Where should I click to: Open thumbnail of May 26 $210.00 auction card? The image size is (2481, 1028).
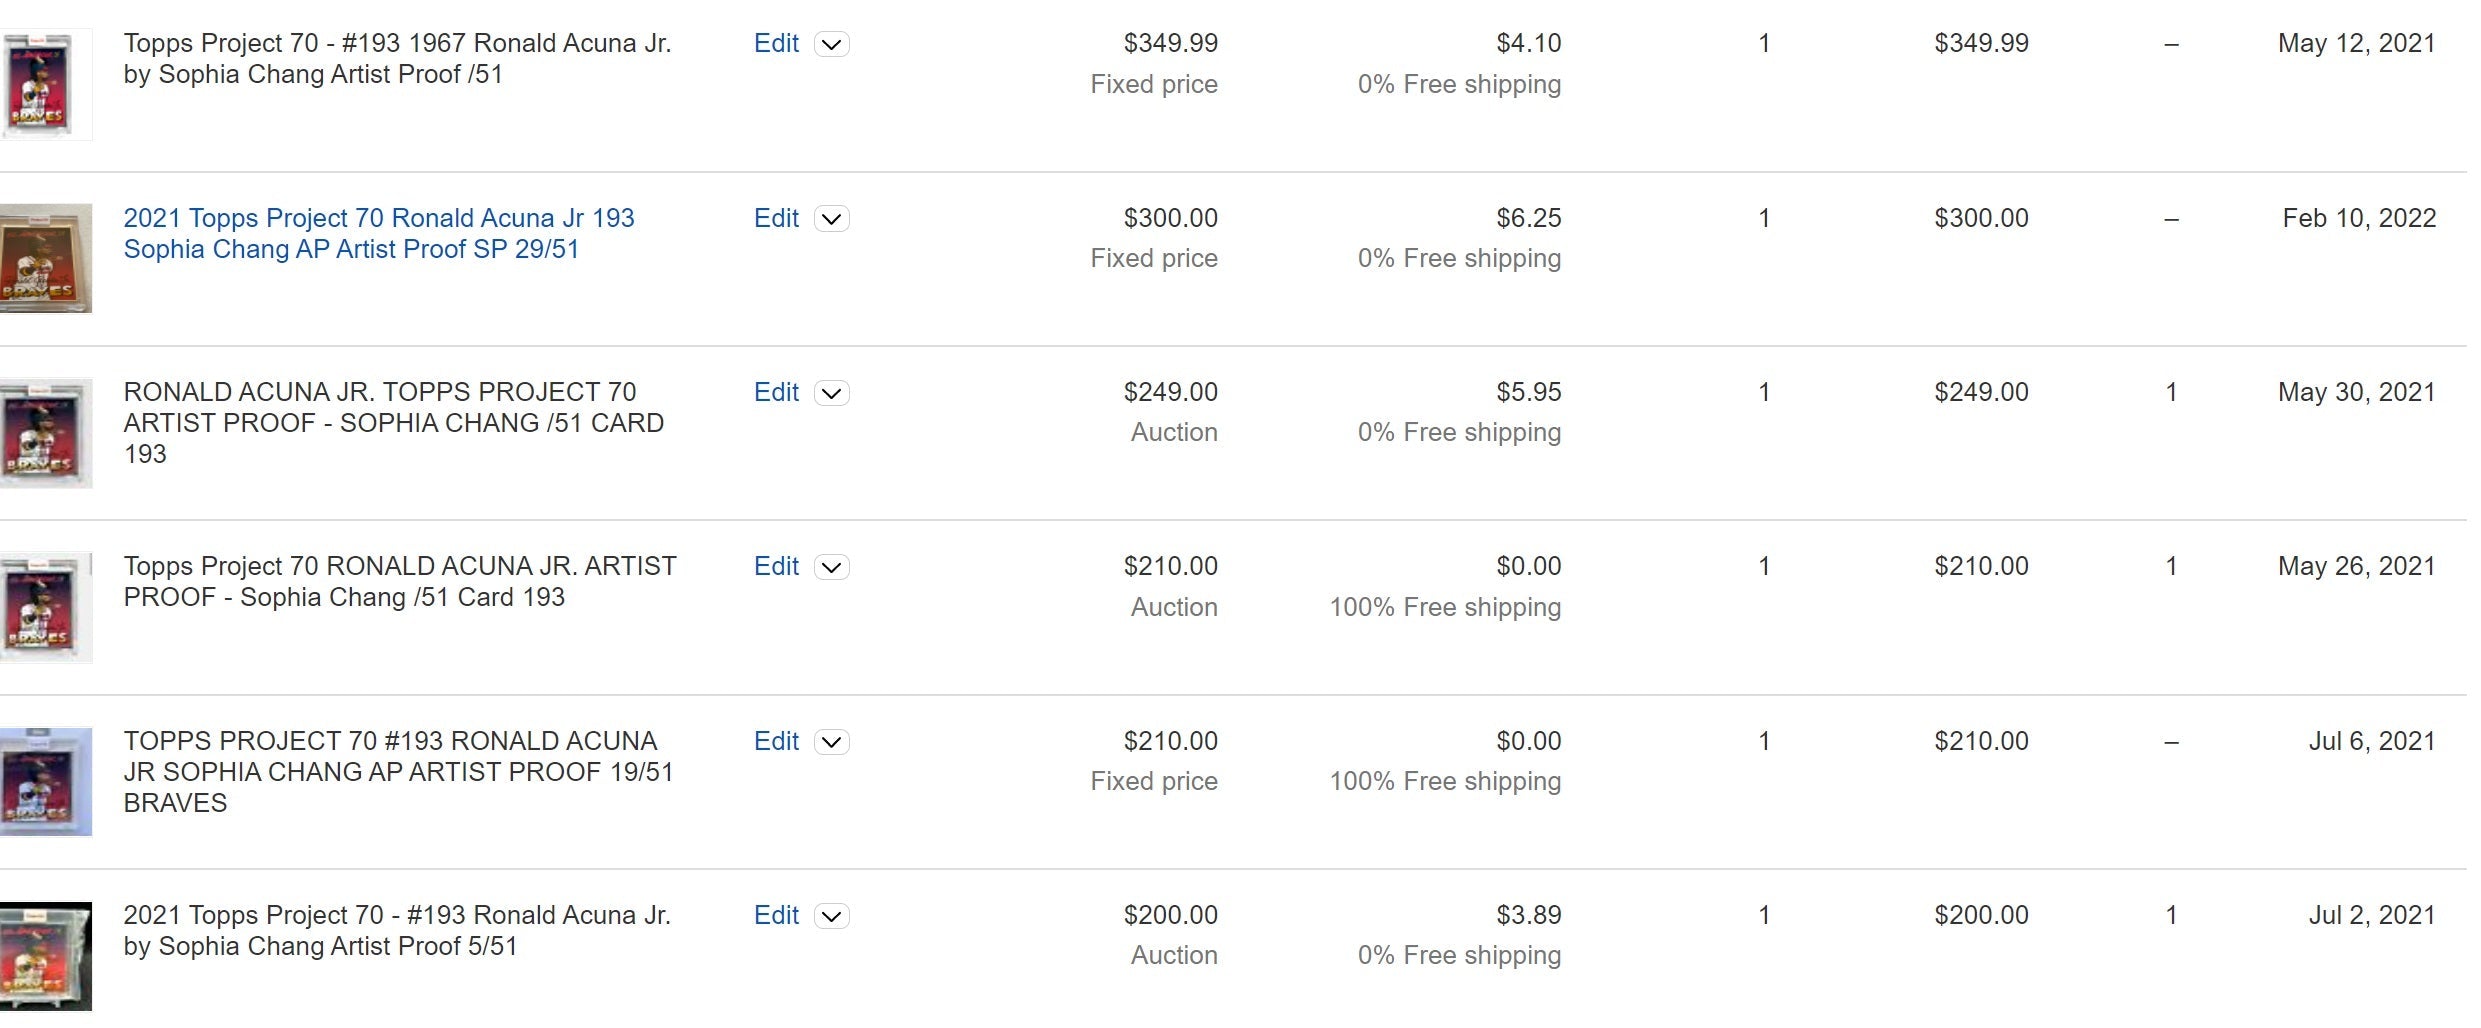(45, 607)
